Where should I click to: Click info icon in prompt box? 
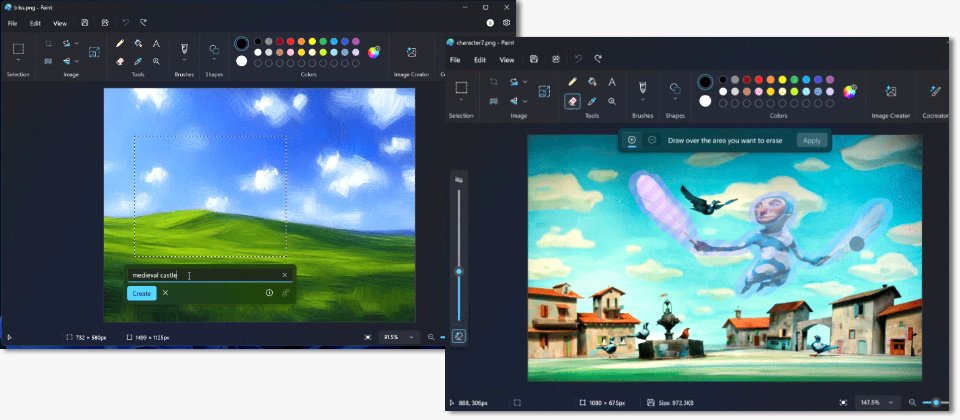click(269, 293)
